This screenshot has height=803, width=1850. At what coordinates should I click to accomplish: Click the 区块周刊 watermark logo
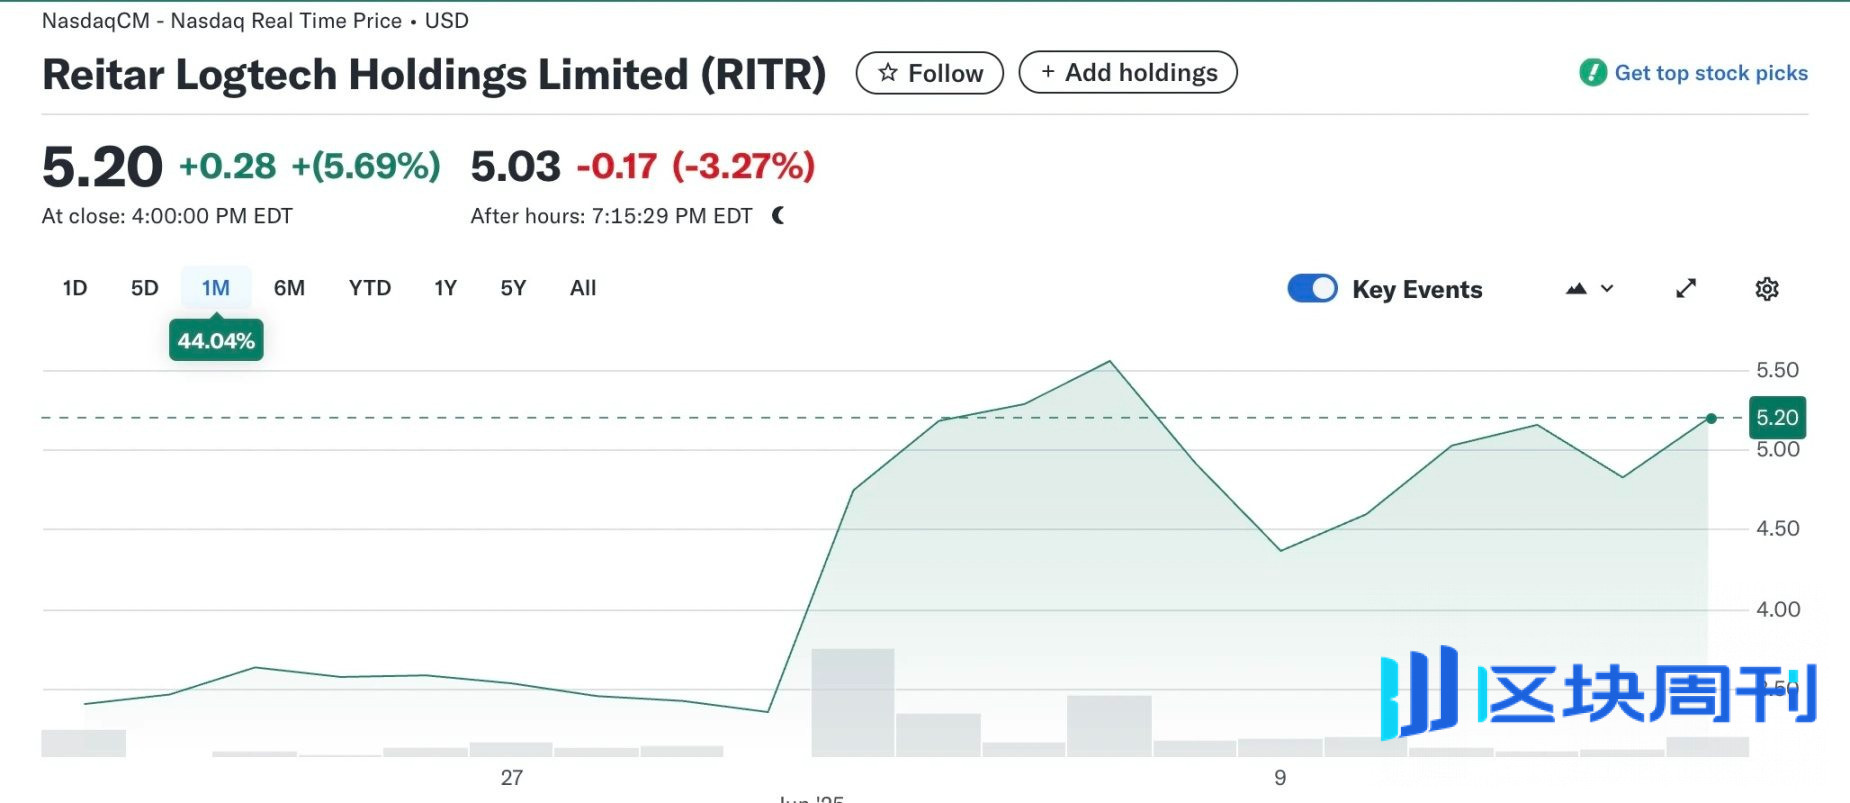tap(1597, 692)
